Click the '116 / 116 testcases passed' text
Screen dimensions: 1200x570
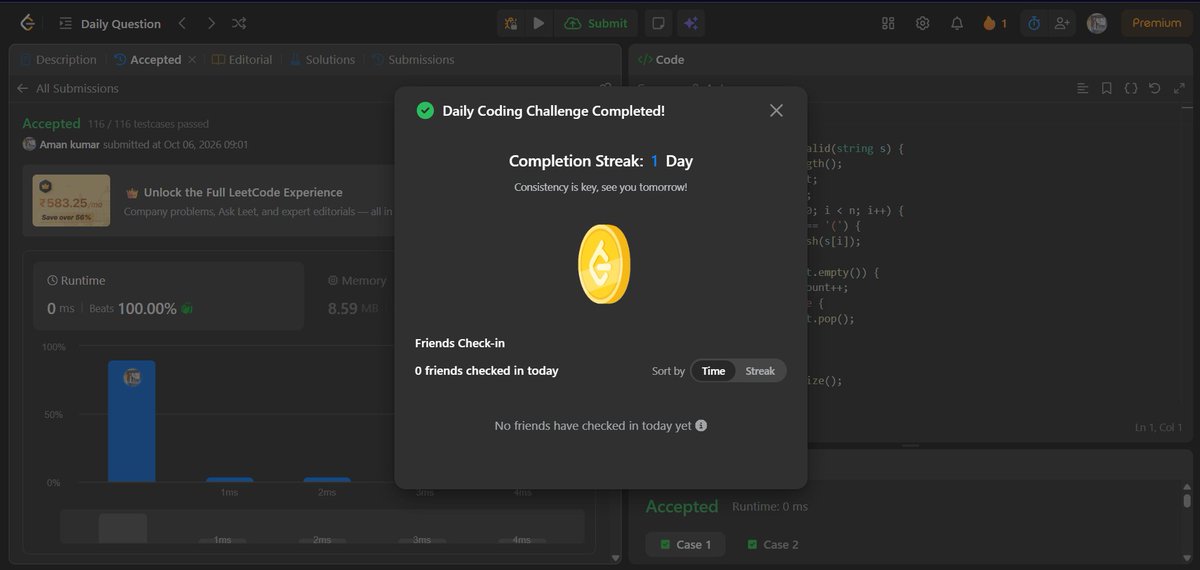(x=148, y=124)
